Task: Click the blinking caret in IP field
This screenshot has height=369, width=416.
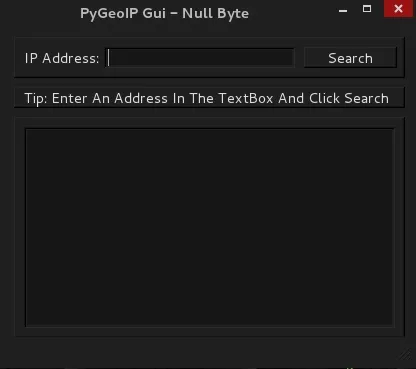Action: [108, 58]
